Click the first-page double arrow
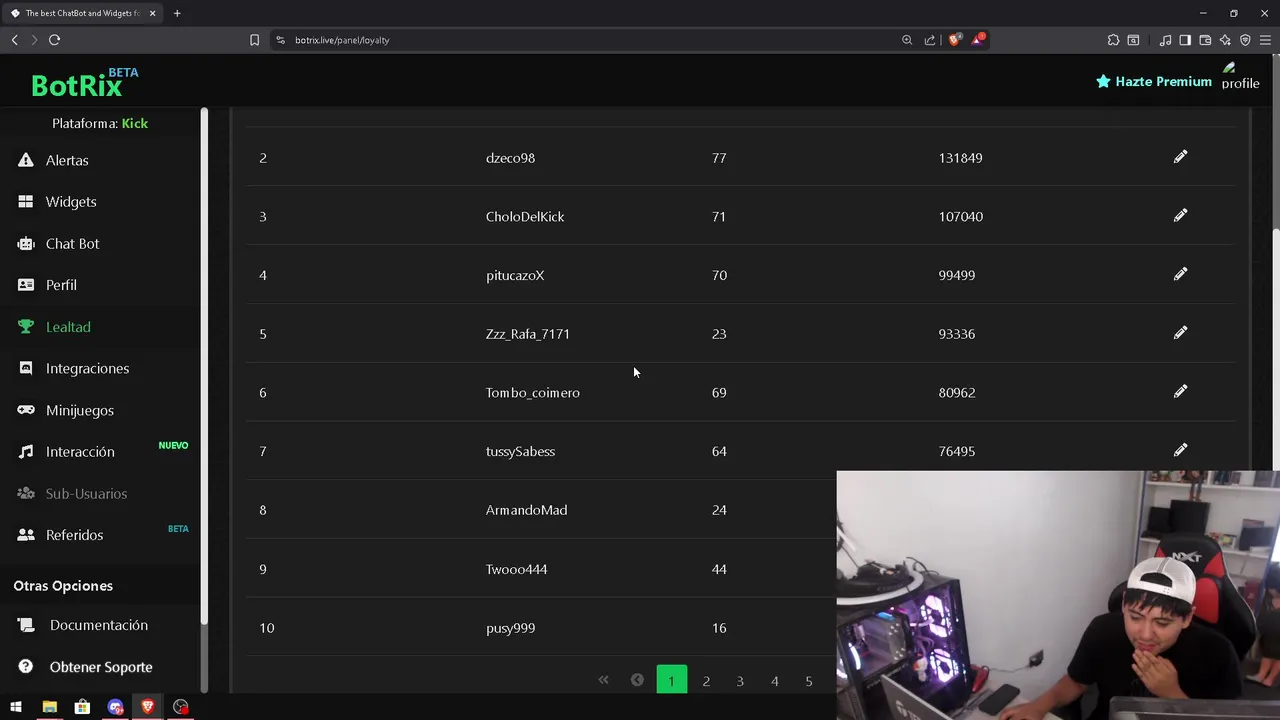Viewport: 1280px width, 720px height. (x=603, y=680)
